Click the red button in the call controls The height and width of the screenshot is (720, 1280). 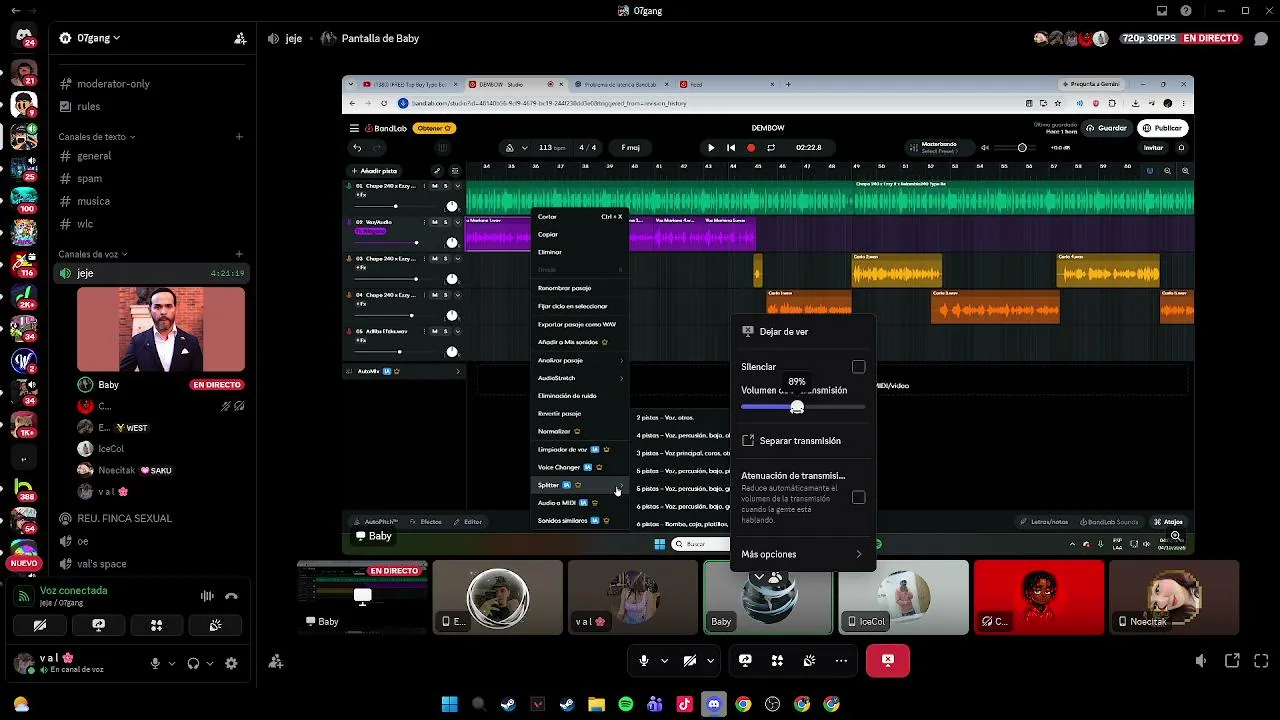(x=888, y=660)
